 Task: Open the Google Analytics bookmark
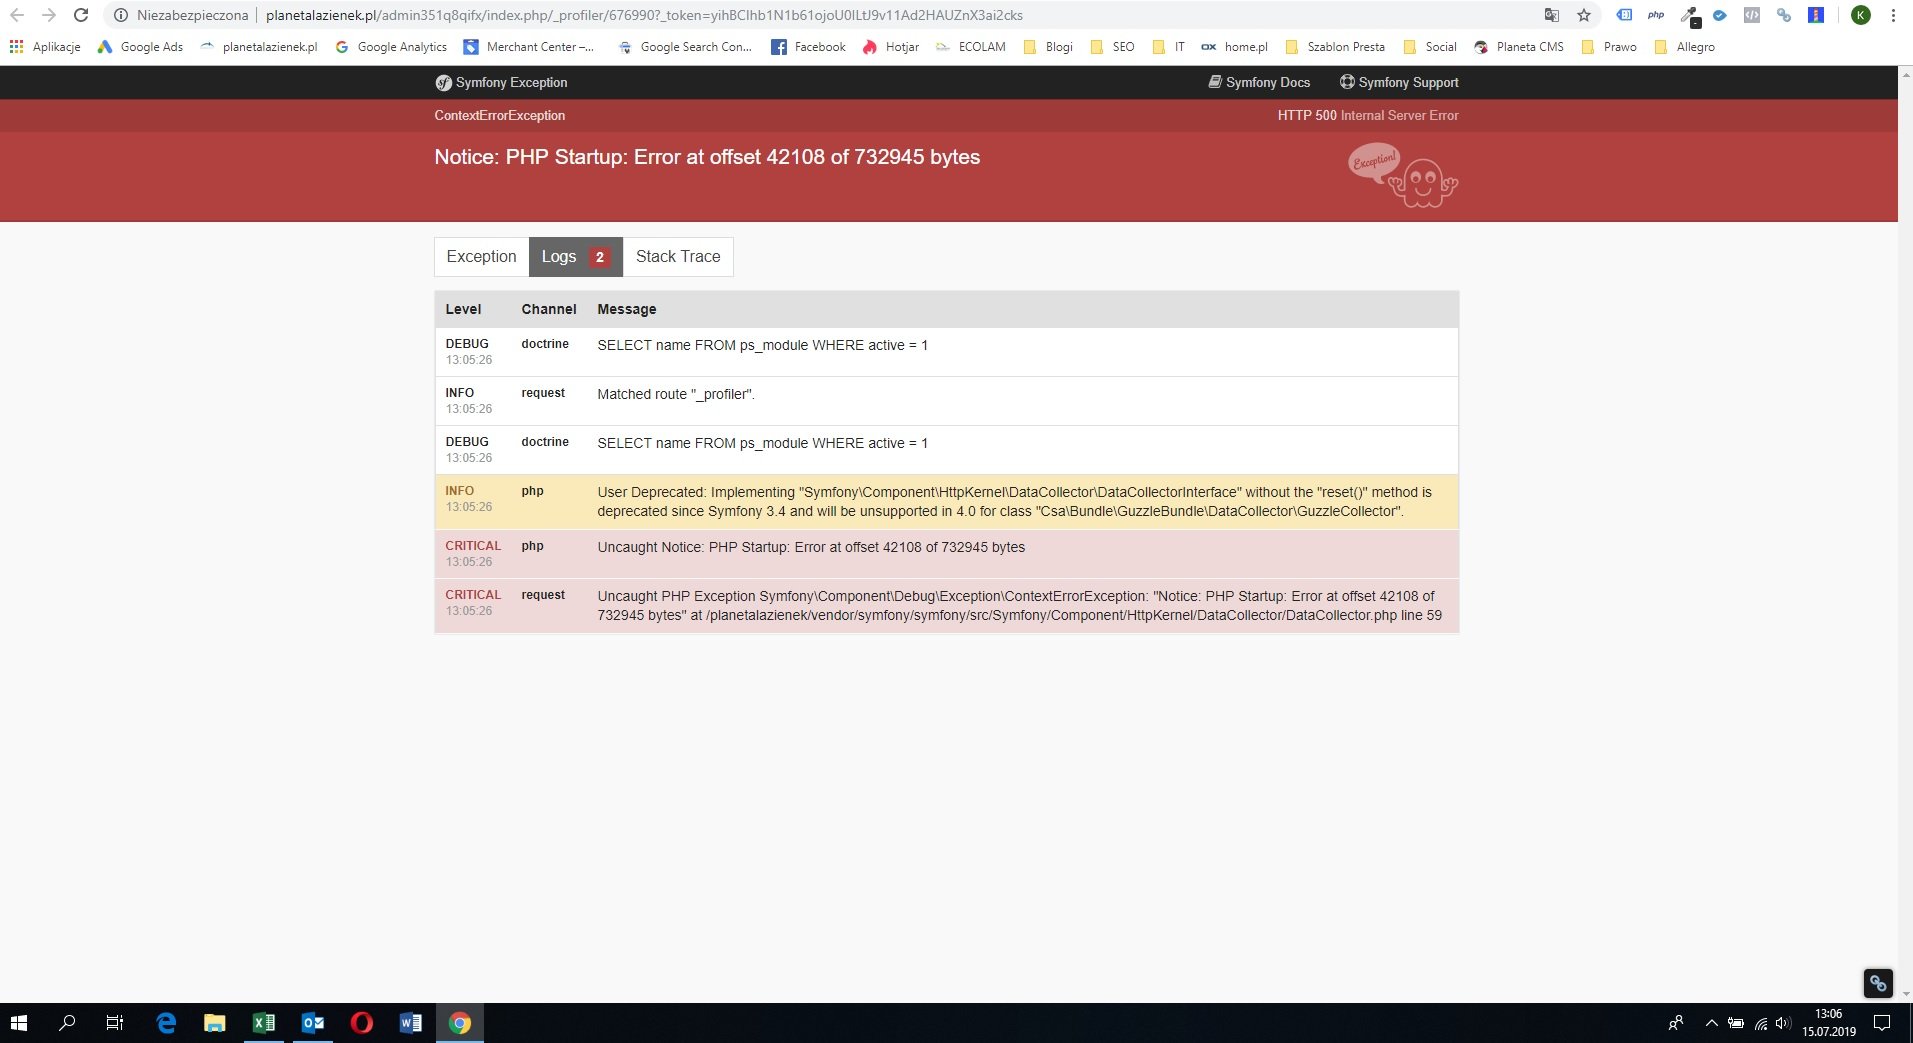391,47
